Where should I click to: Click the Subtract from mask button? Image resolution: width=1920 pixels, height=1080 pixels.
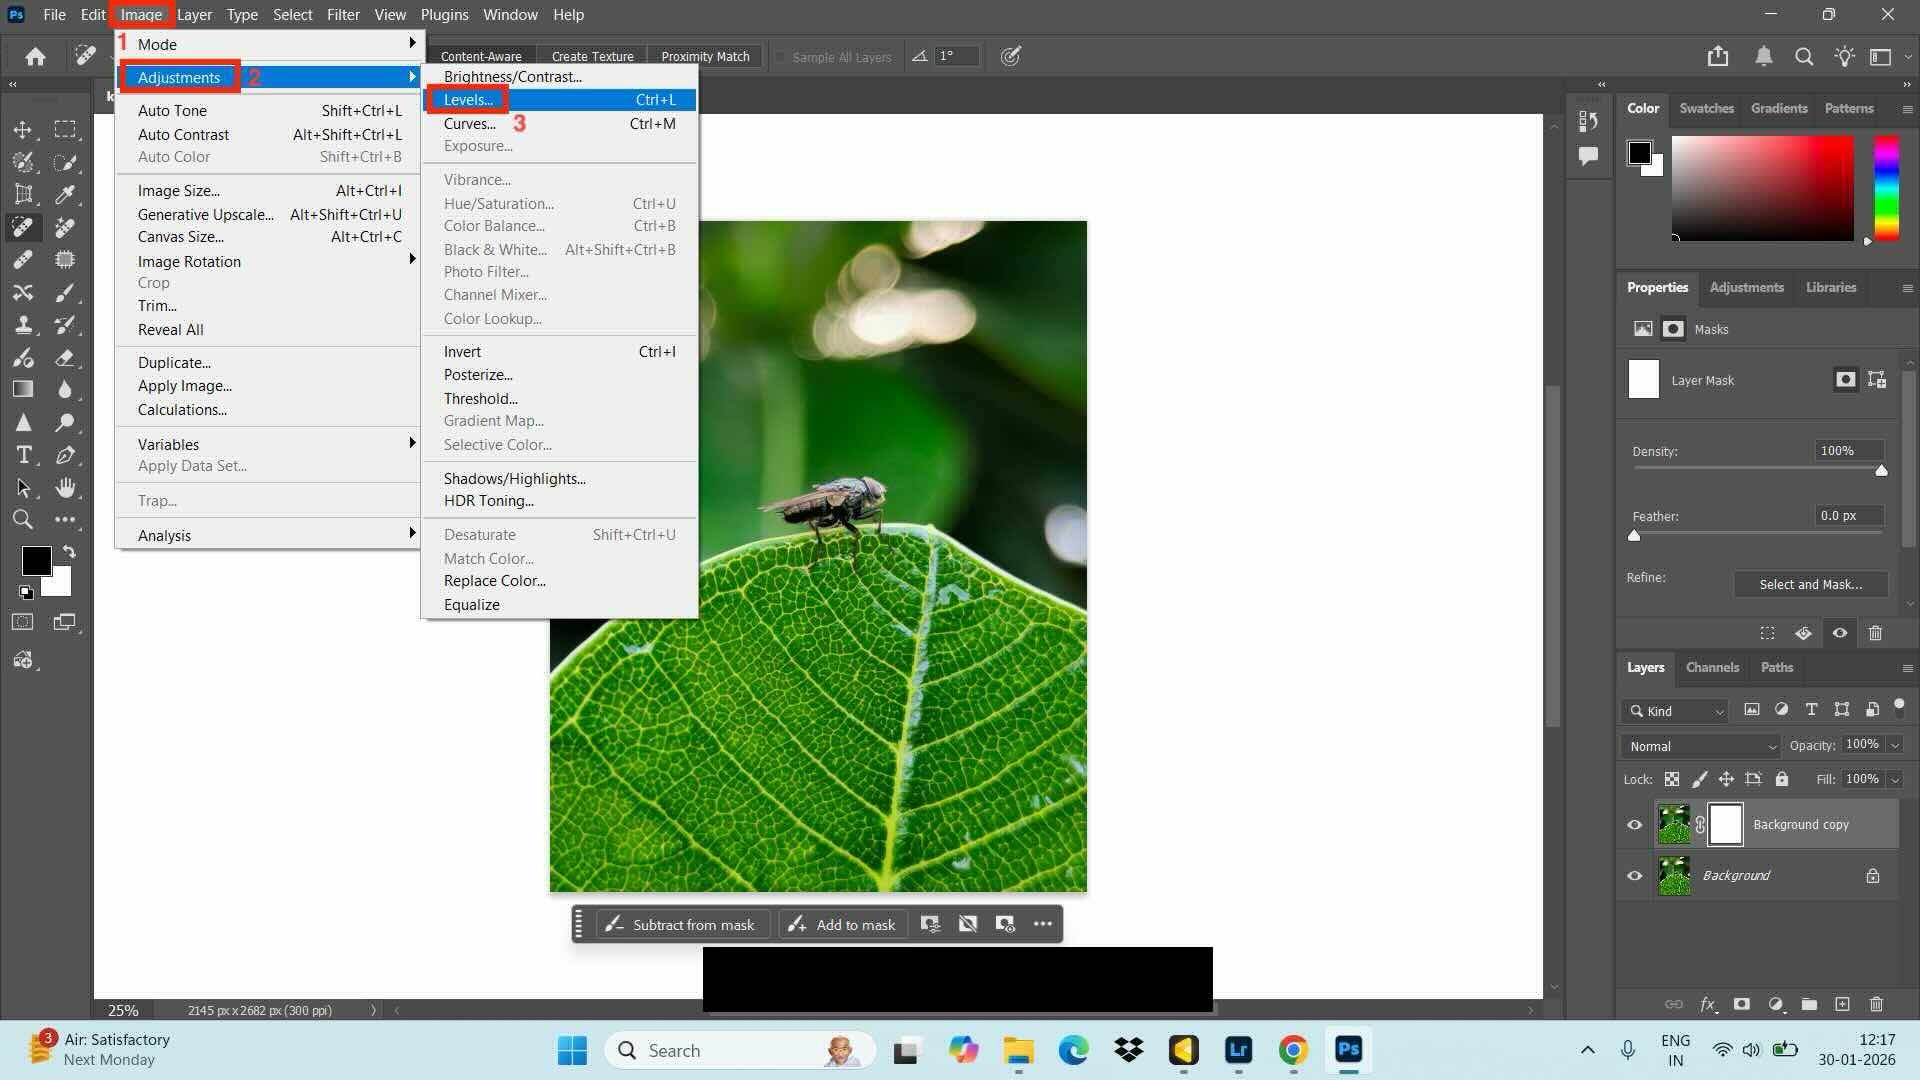682,924
